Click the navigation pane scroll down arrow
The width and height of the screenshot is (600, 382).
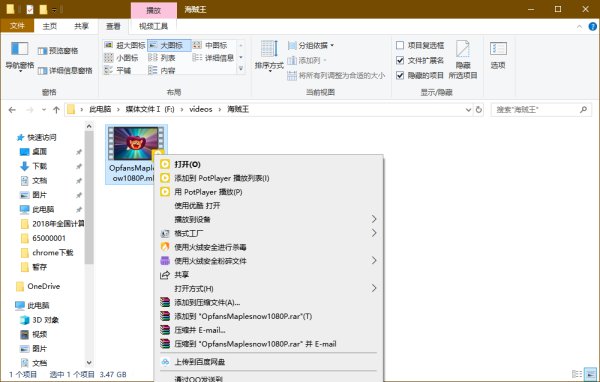[x=89, y=362]
